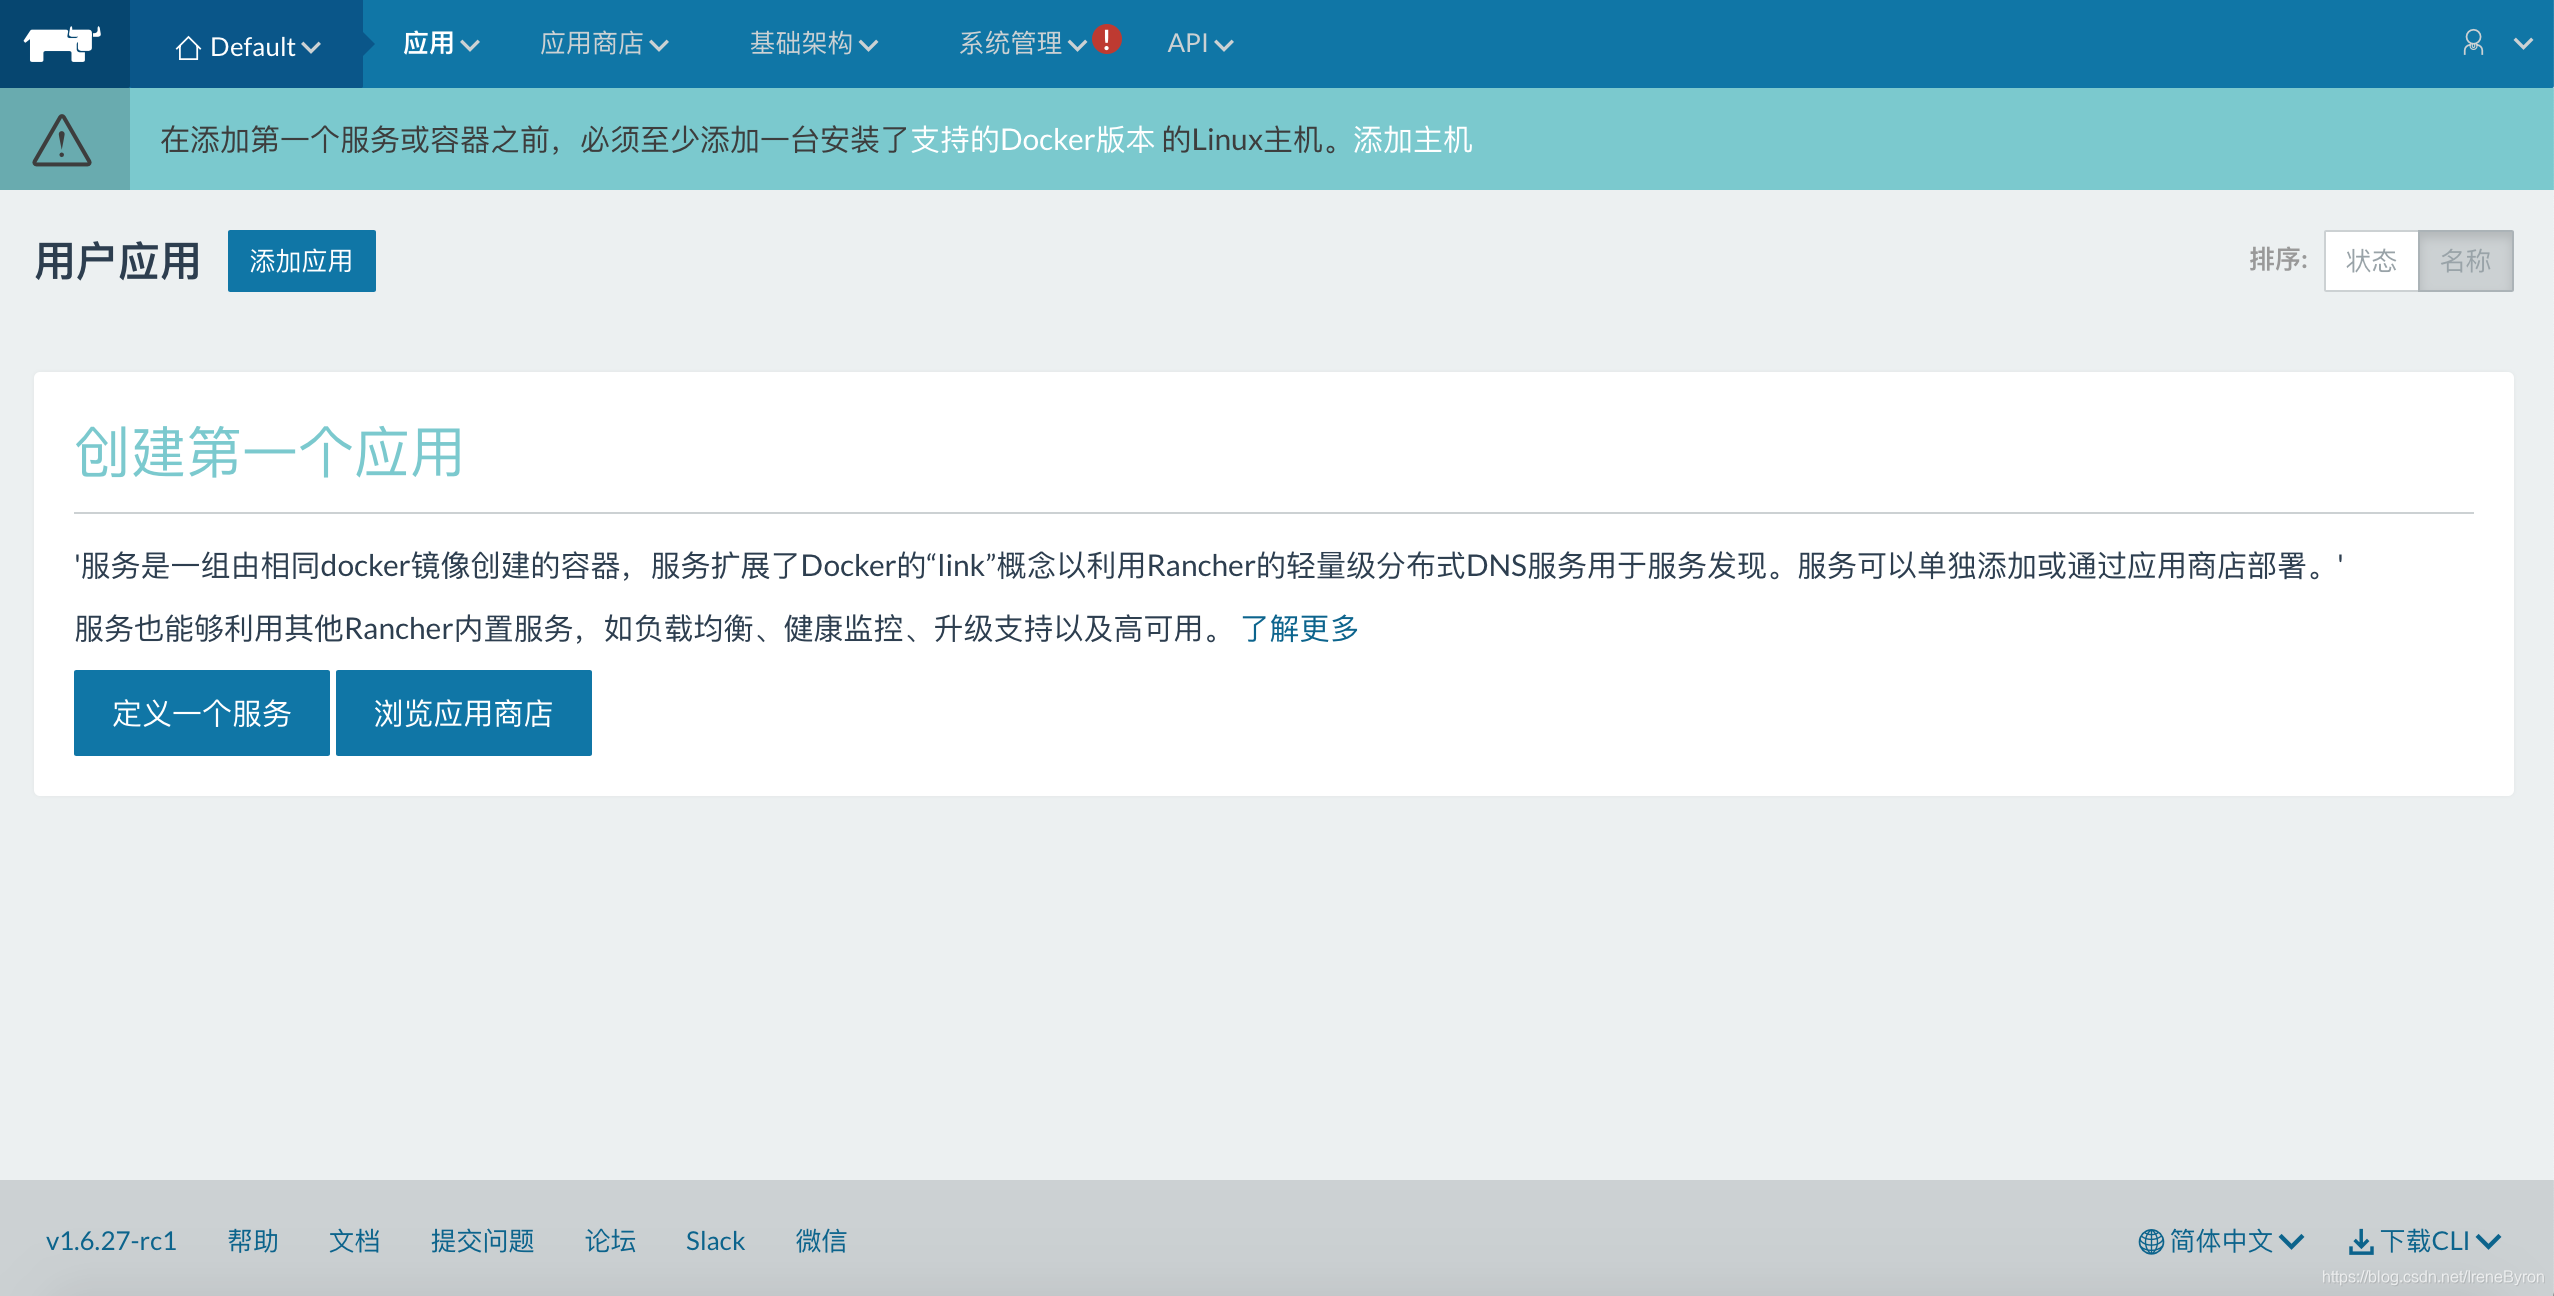This screenshot has height=1296, width=2554.
Task: Click the 浏览应用商店 button
Action: (464, 713)
